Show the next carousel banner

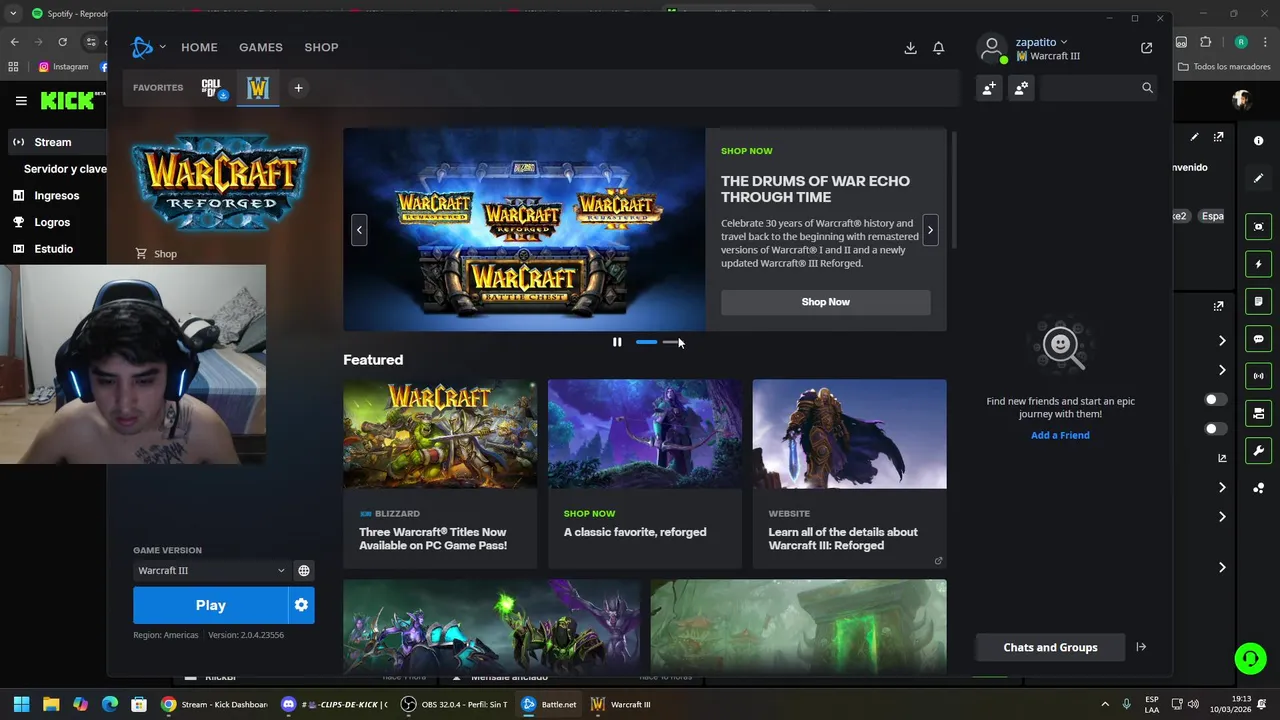930,230
